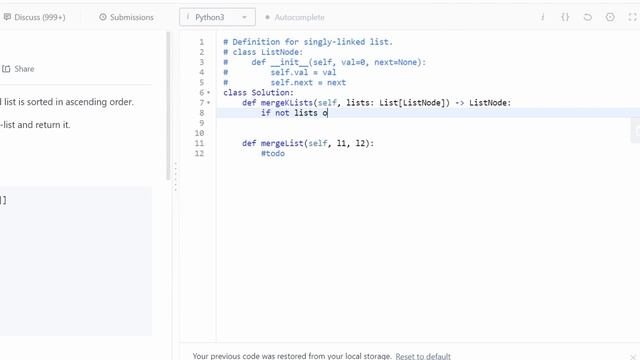This screenshot has height=360, width=640.
Task: Click the 'def mergeKLists' line text
Action: [x=376, y=103]
